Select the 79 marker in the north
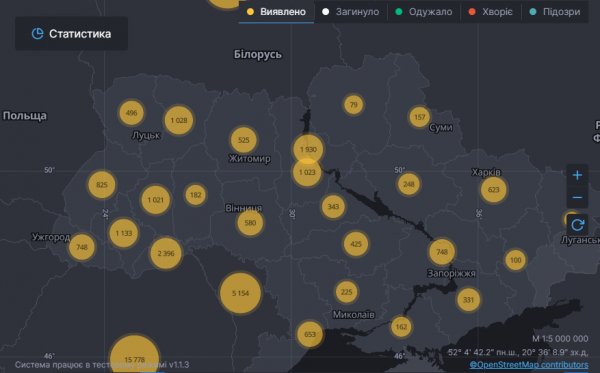The width and height of the screenshot is (600, 373). click(353, 104)
